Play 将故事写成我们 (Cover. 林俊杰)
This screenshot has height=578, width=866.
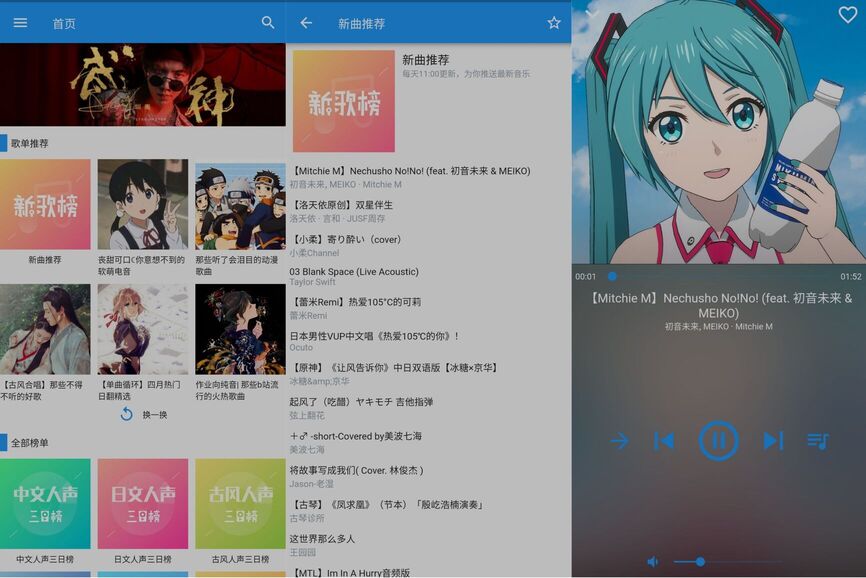click(x=429, y=476)
